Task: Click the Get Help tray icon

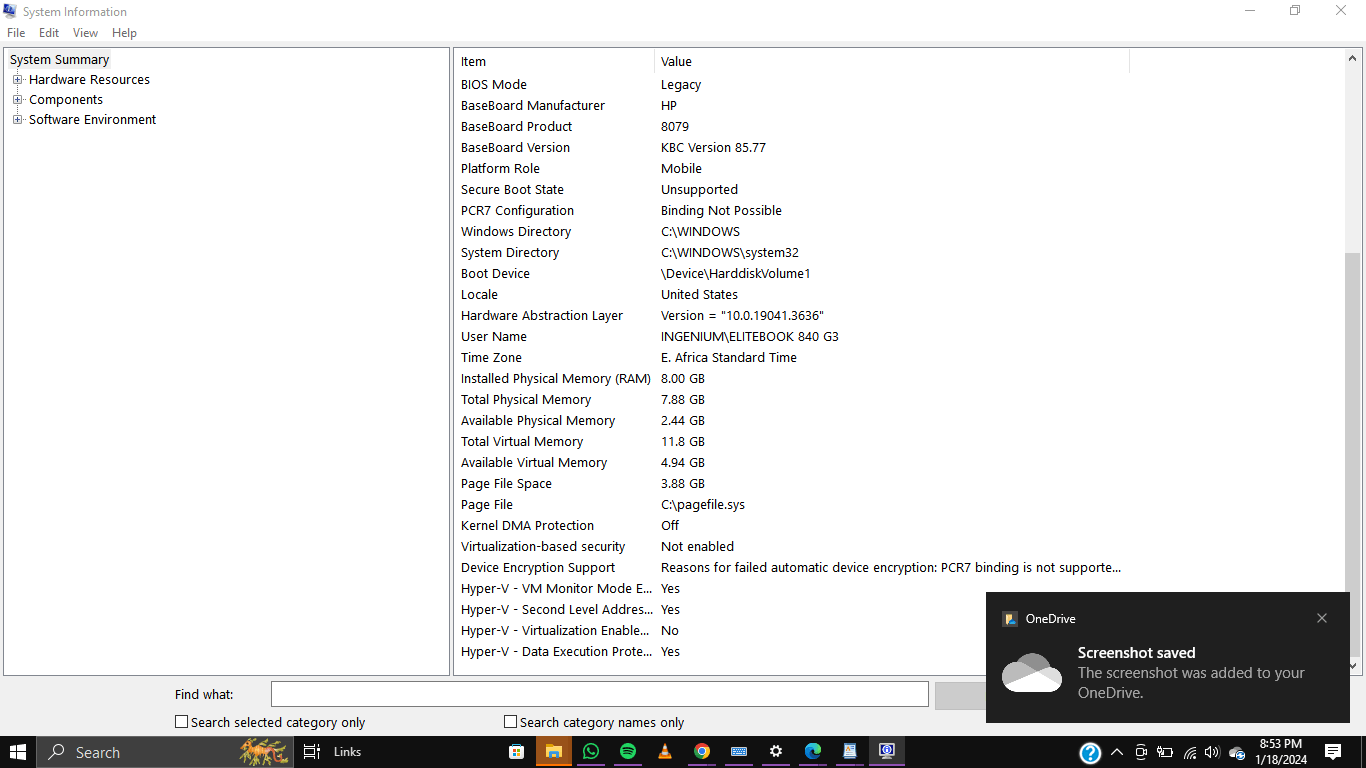Action: 1090,753
